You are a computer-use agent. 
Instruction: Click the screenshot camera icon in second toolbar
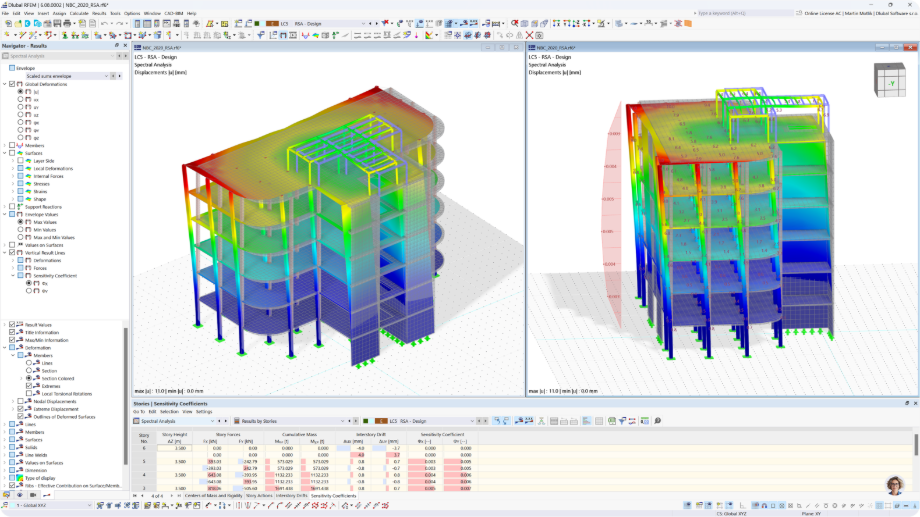[539, 35]
